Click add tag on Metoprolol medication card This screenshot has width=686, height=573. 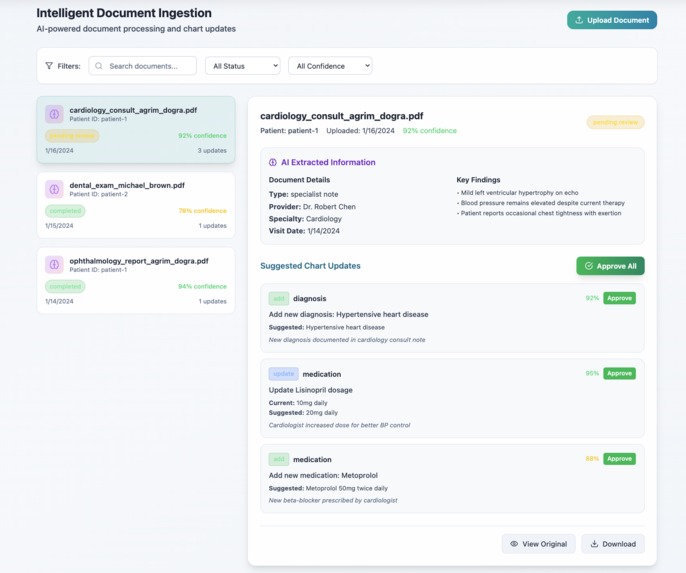tap(279, 459)
